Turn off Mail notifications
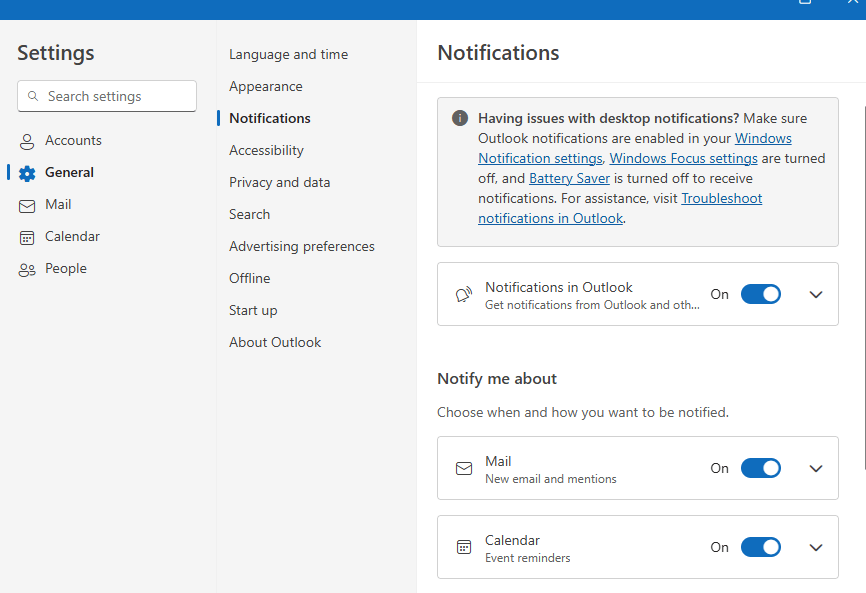The image size is (866, 593). 761,468
